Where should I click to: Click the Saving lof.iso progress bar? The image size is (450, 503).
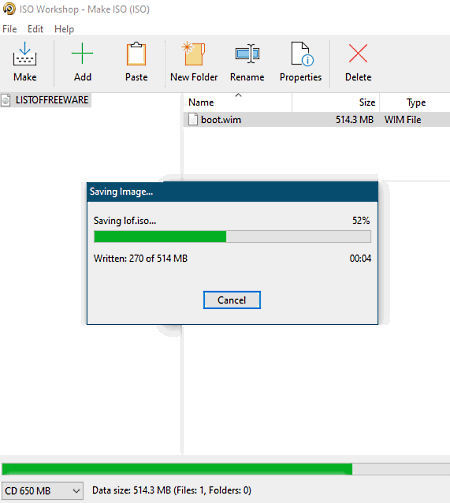coord(232,237)
